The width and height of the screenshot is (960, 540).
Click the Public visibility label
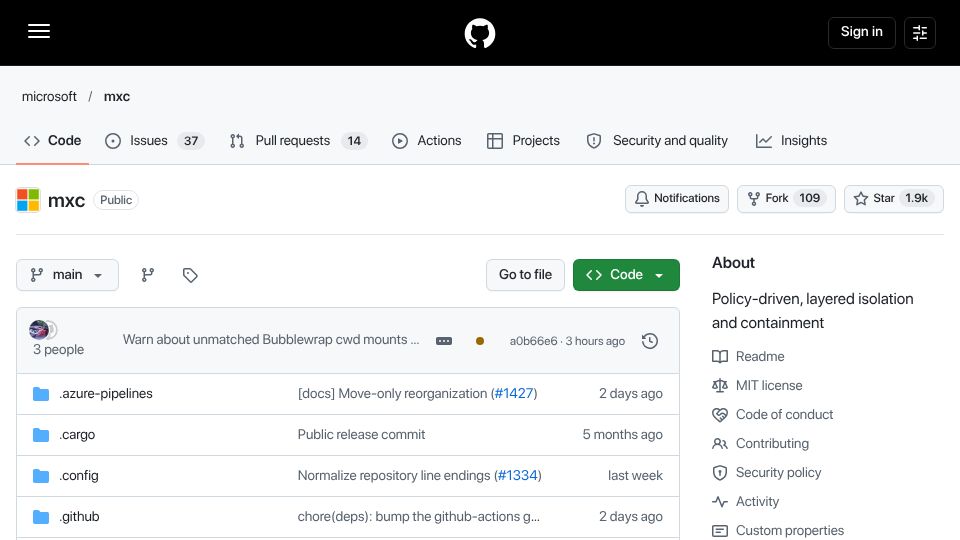click(x=116, y=200)
